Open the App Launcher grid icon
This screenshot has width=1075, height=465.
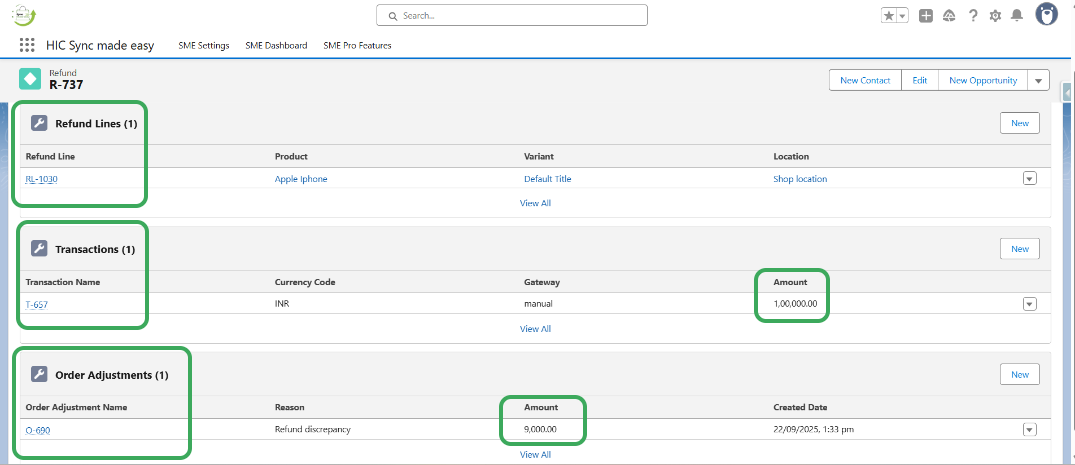(x=27, y=45)
